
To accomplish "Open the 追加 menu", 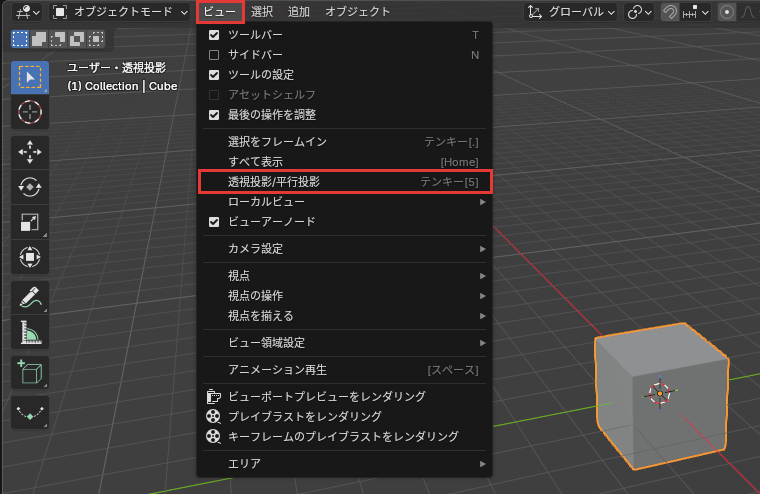I will pyautogui.click(x=299, y=12).
